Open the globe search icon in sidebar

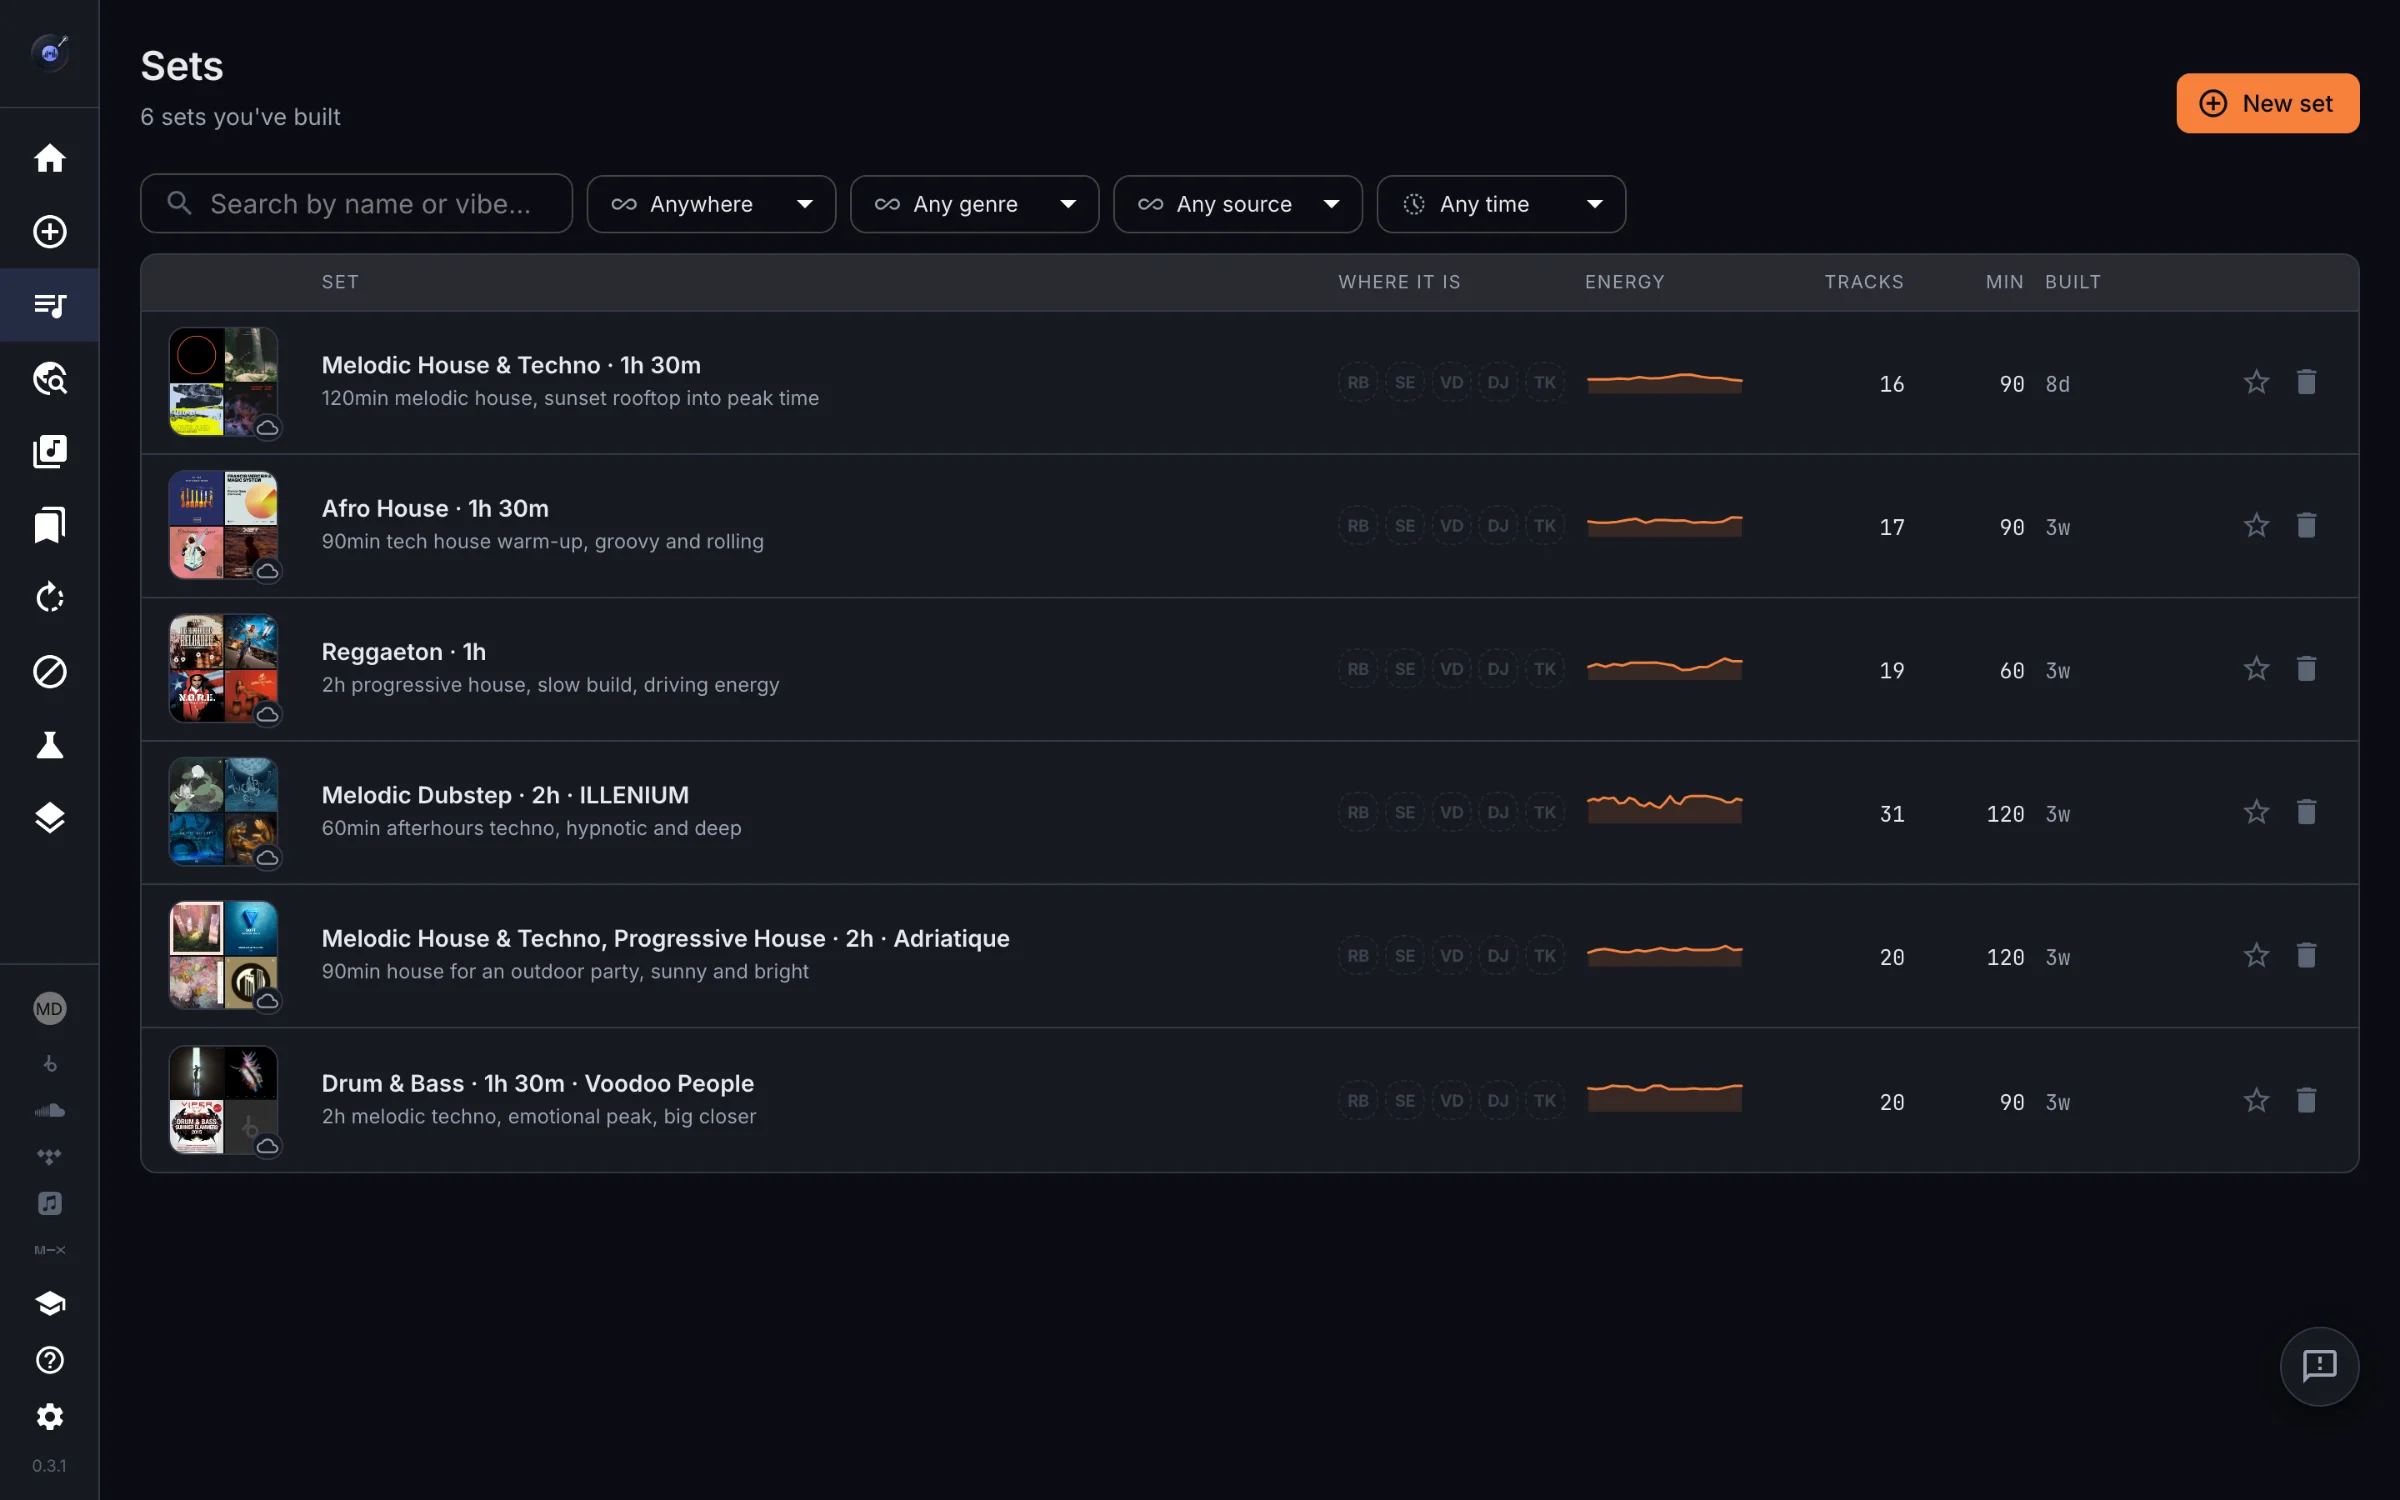49,378
